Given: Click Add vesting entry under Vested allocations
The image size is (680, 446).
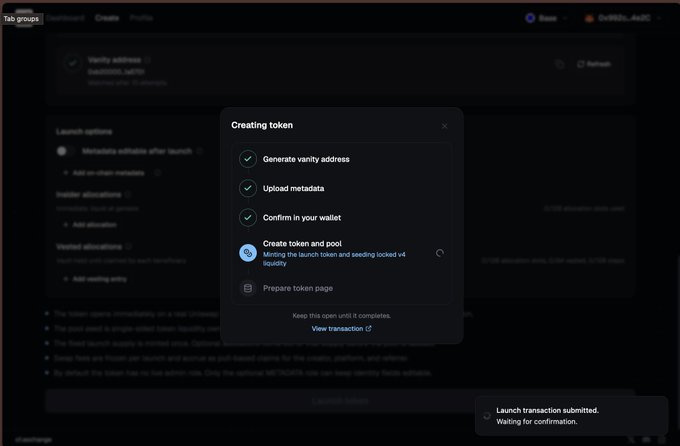Looking at the screenshot, I should [x=95, y=279].
